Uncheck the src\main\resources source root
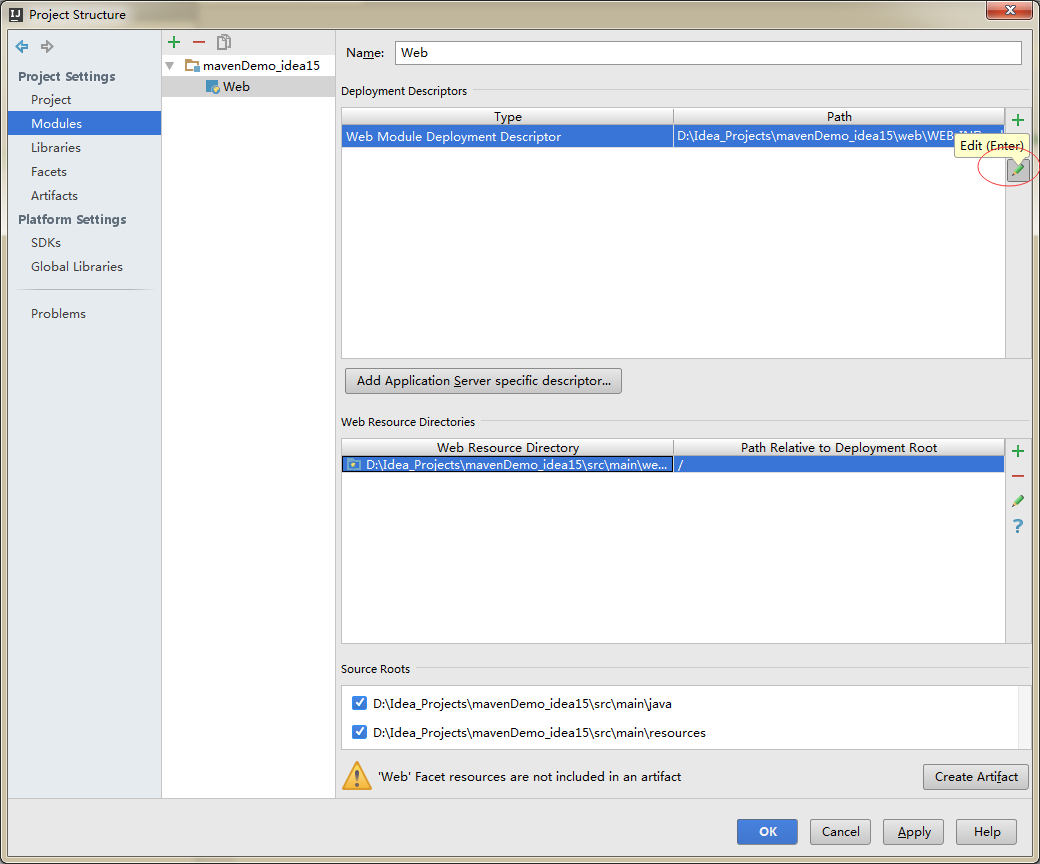Viewport: 1040px width, 864px height. click(x=359, y=732)
